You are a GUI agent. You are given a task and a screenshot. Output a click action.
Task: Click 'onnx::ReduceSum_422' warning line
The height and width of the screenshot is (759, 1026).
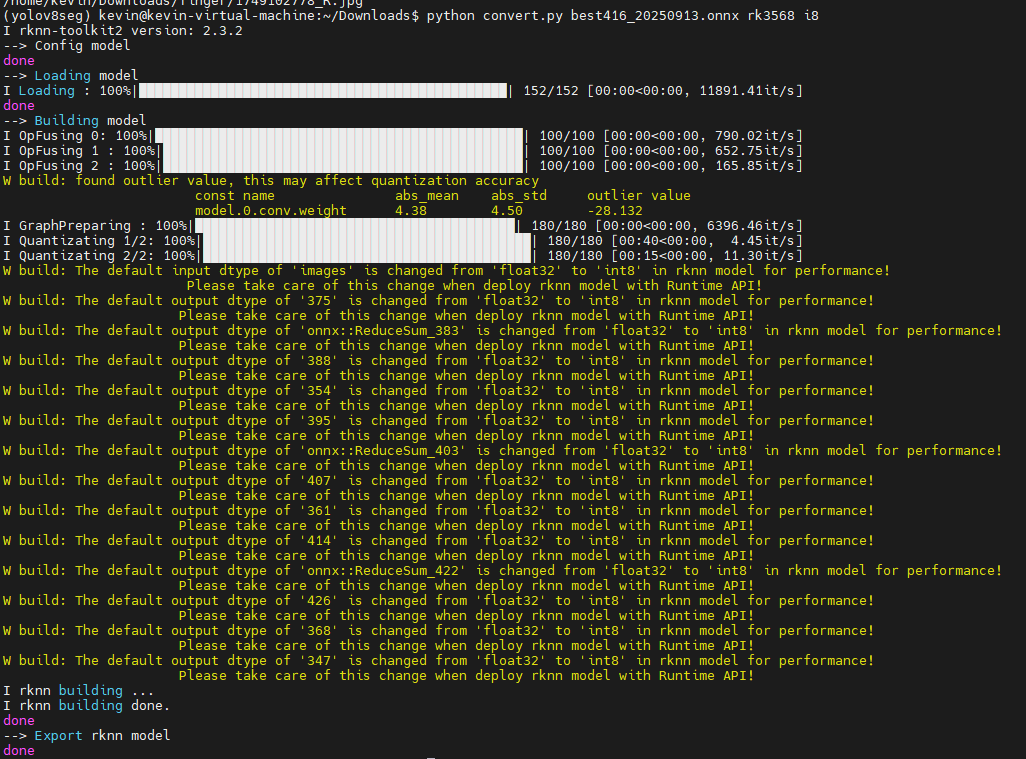point(503,571)
